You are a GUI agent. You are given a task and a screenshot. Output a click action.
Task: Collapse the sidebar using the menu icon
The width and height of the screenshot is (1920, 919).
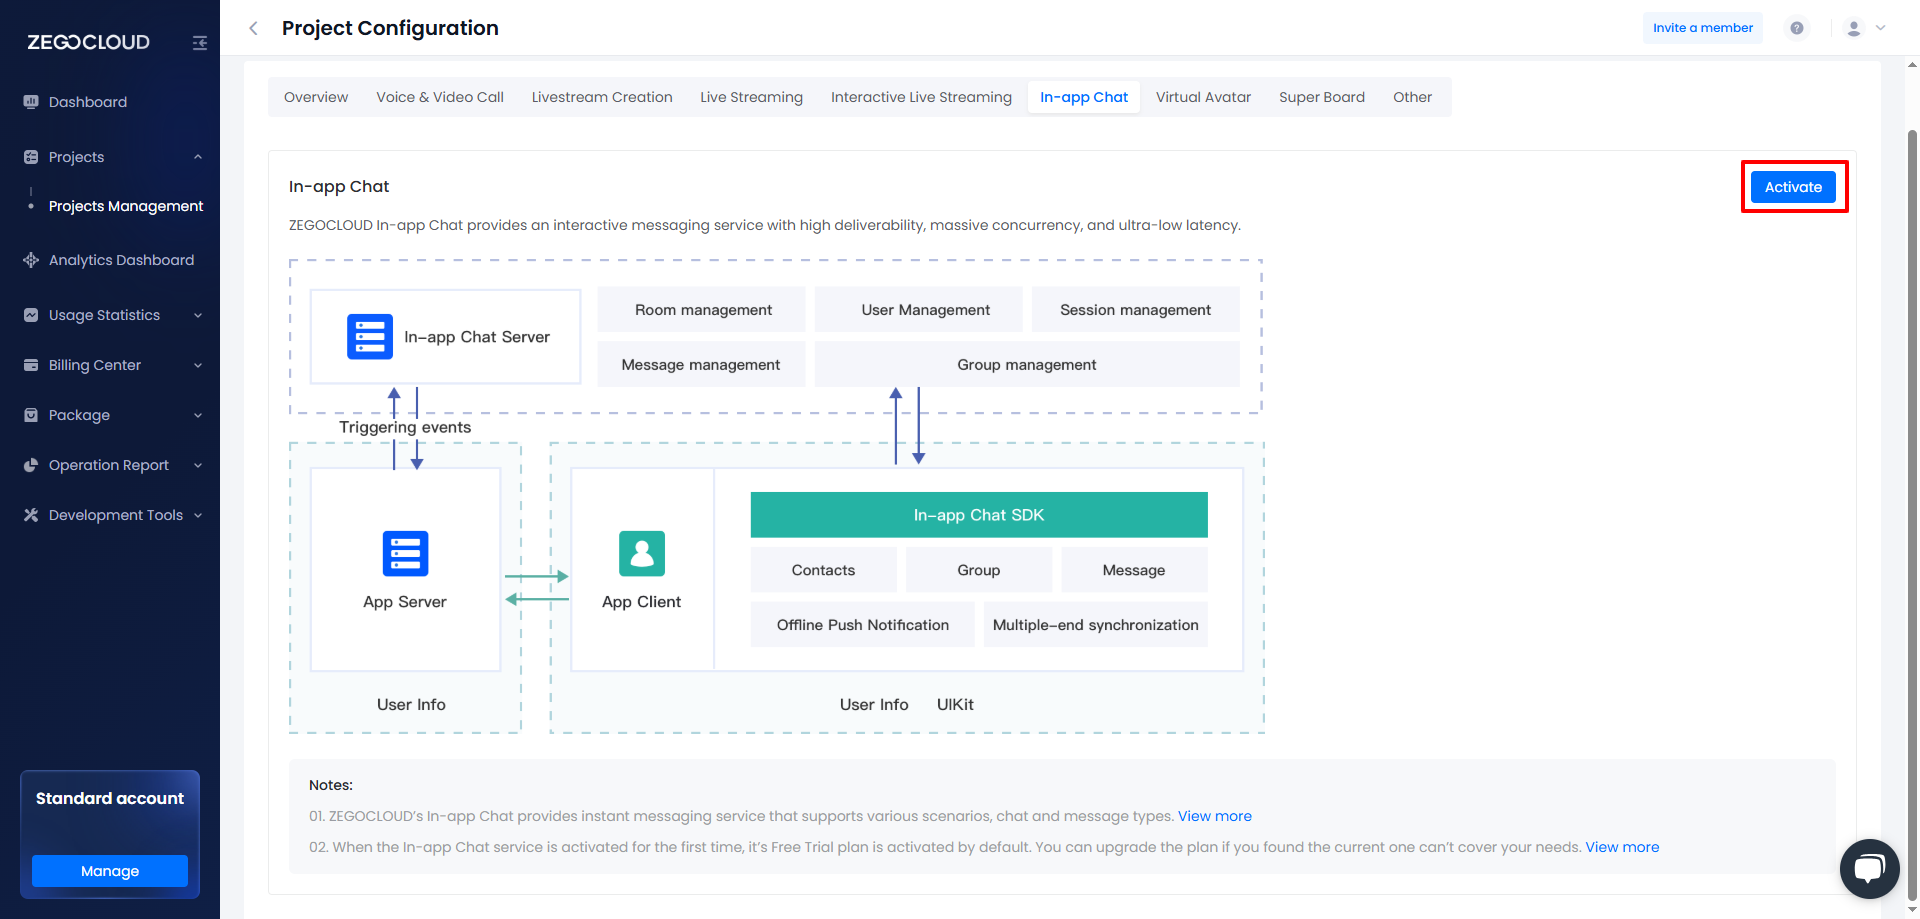tap(200, 43)
